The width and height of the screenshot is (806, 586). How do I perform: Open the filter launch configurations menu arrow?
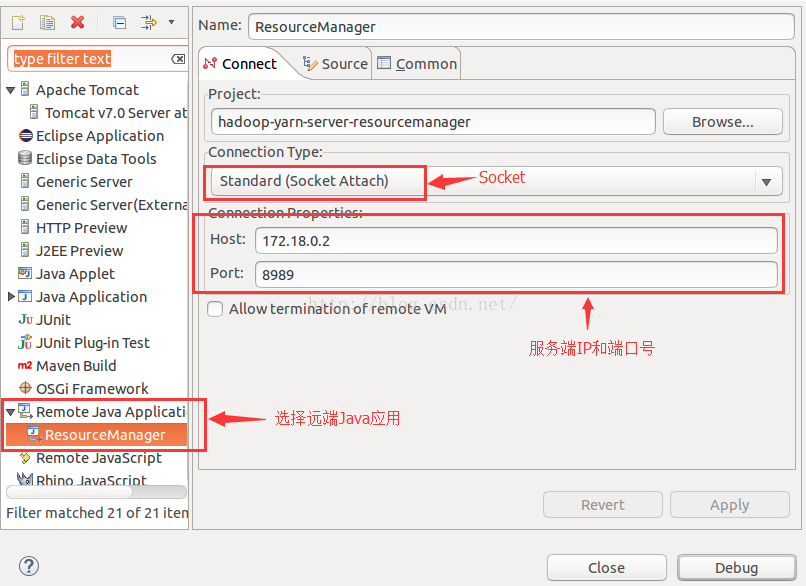[171, 22]
